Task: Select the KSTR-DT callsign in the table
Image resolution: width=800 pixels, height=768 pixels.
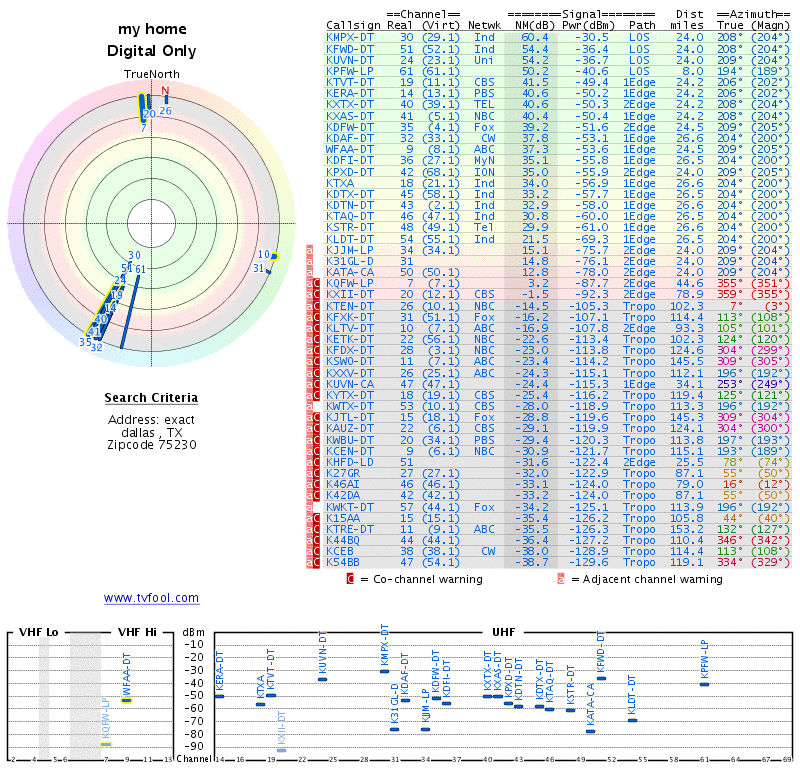Action: [x=350, y=228]
